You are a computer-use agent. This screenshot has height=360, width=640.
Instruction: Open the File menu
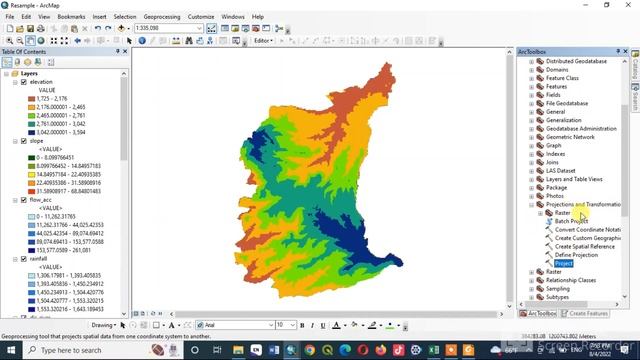pyautogui.click(x=10, y=17)
